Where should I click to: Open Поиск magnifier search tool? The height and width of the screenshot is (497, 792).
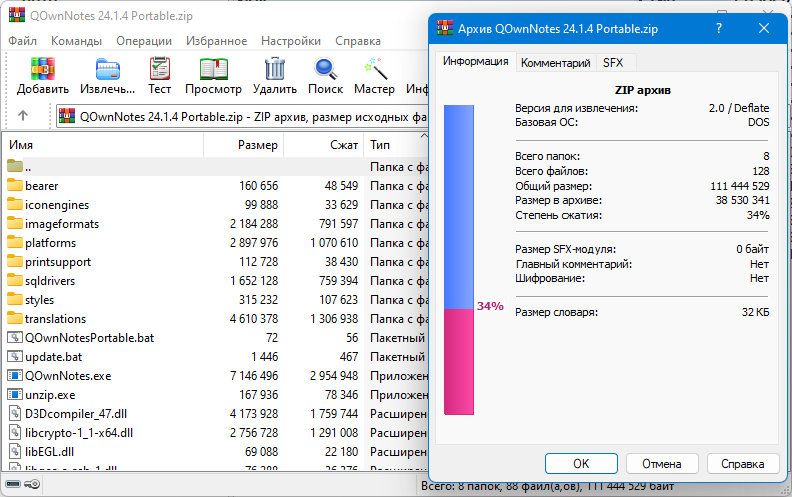[x=326, y=69]
